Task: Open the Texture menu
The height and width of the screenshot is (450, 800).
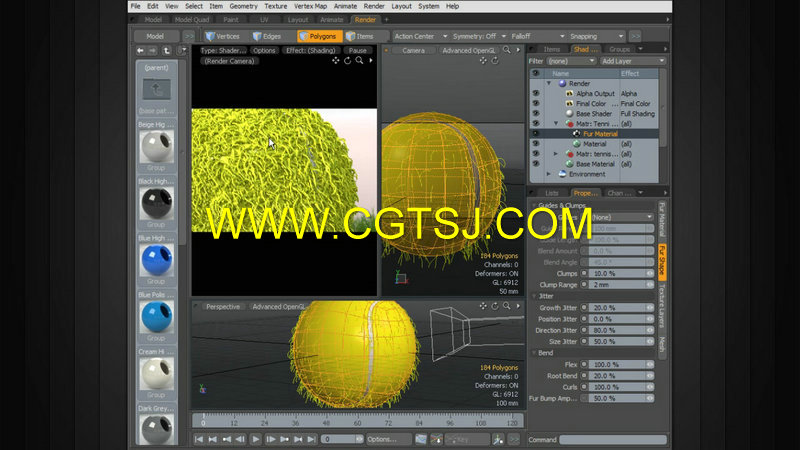Action: tap(276, 6)
